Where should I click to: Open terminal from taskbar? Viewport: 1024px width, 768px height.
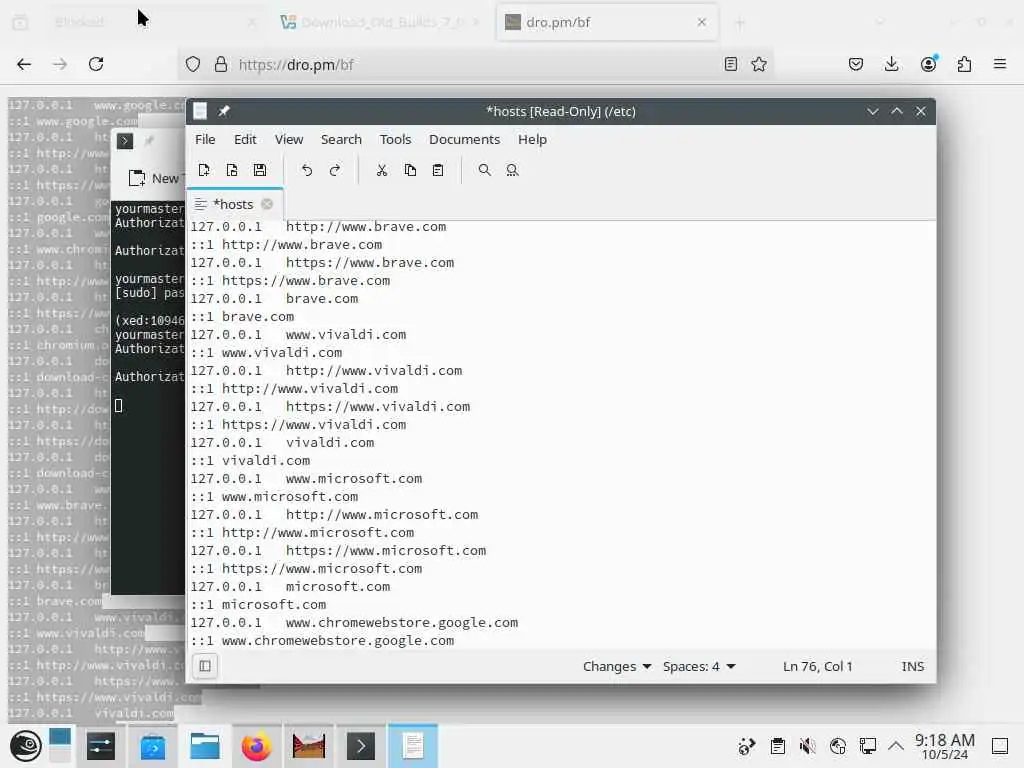(x=360, y=746)
